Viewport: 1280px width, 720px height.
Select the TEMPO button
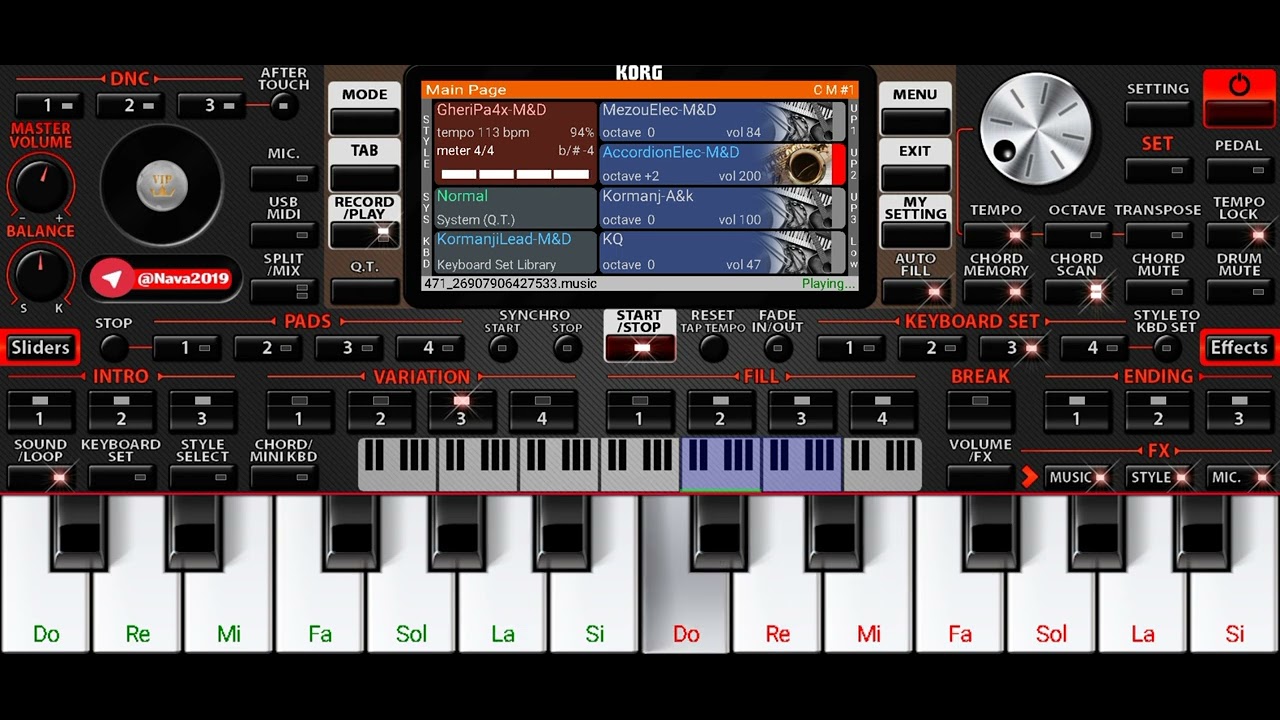click(x=996, y=235)
